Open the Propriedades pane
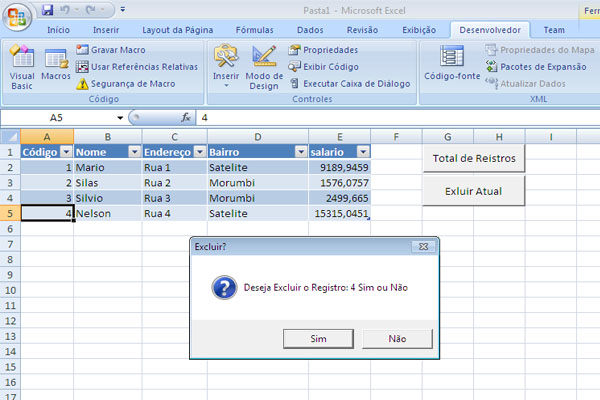The image size is (600, 400). pos(323,50)
